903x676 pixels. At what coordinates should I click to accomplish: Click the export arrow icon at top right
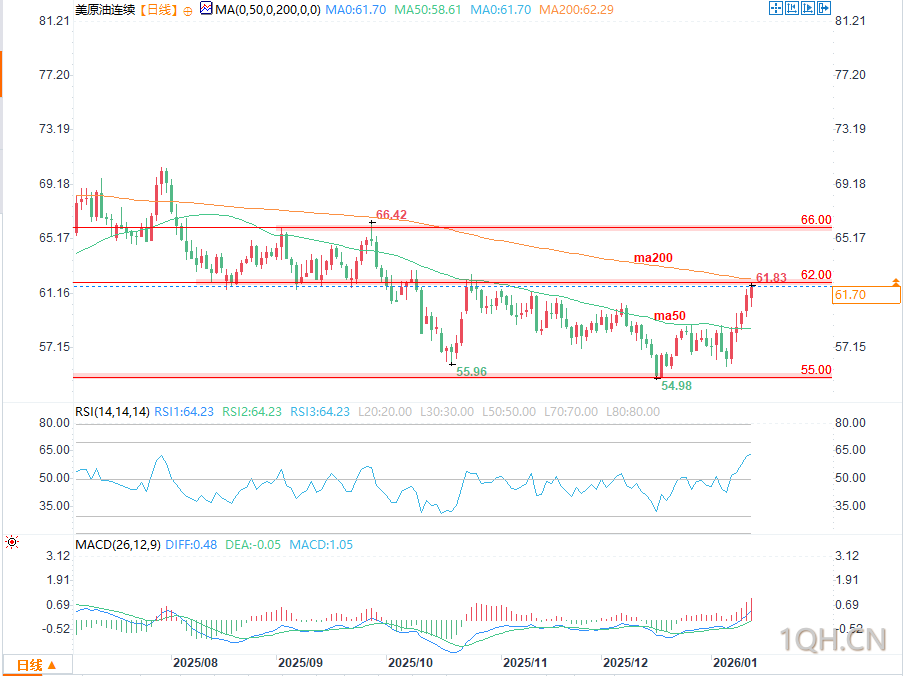click(x=824, y=8)
